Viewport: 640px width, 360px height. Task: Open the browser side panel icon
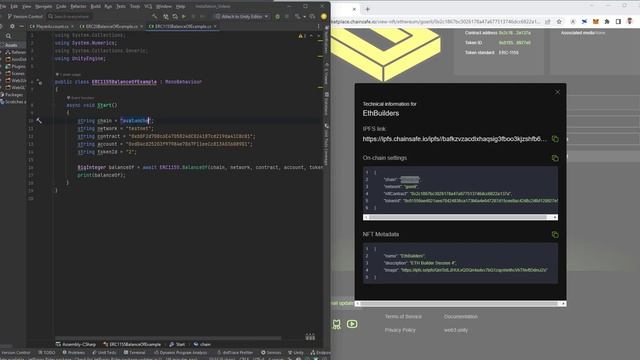click(618, 21)
